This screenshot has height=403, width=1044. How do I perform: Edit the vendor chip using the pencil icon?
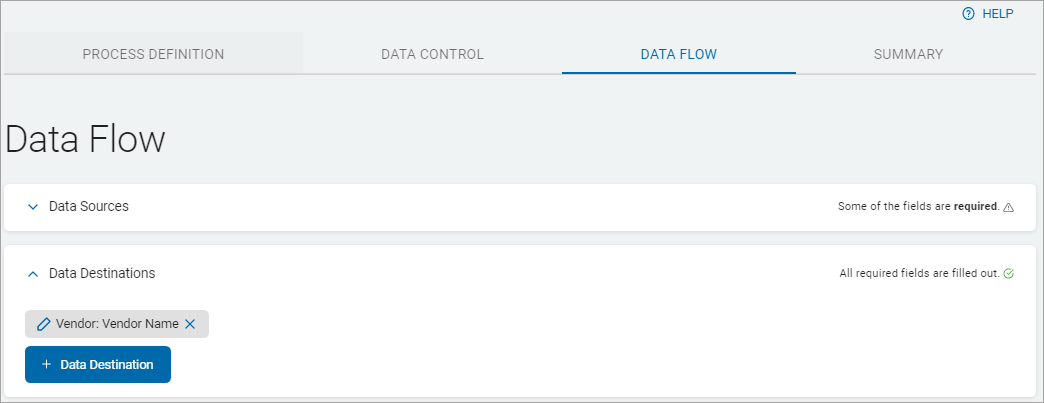(43, 324)
